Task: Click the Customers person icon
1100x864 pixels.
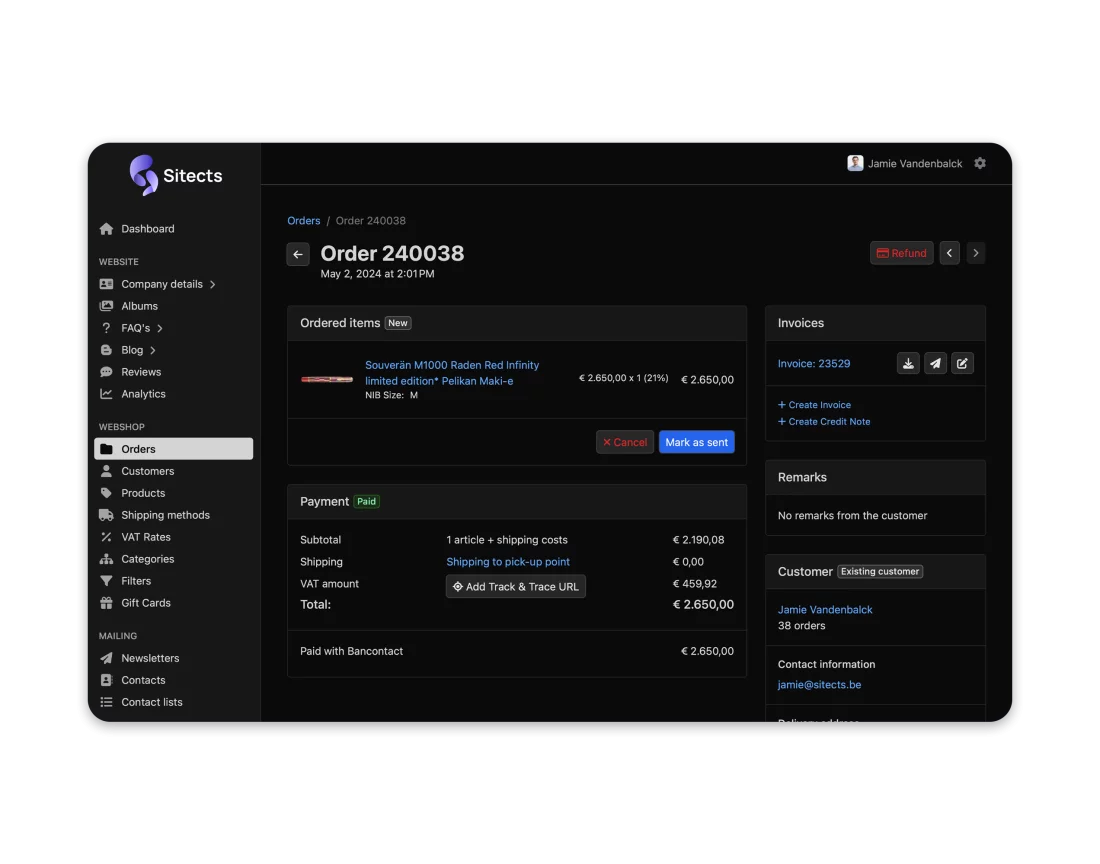Action: click(x=106, y=471)
